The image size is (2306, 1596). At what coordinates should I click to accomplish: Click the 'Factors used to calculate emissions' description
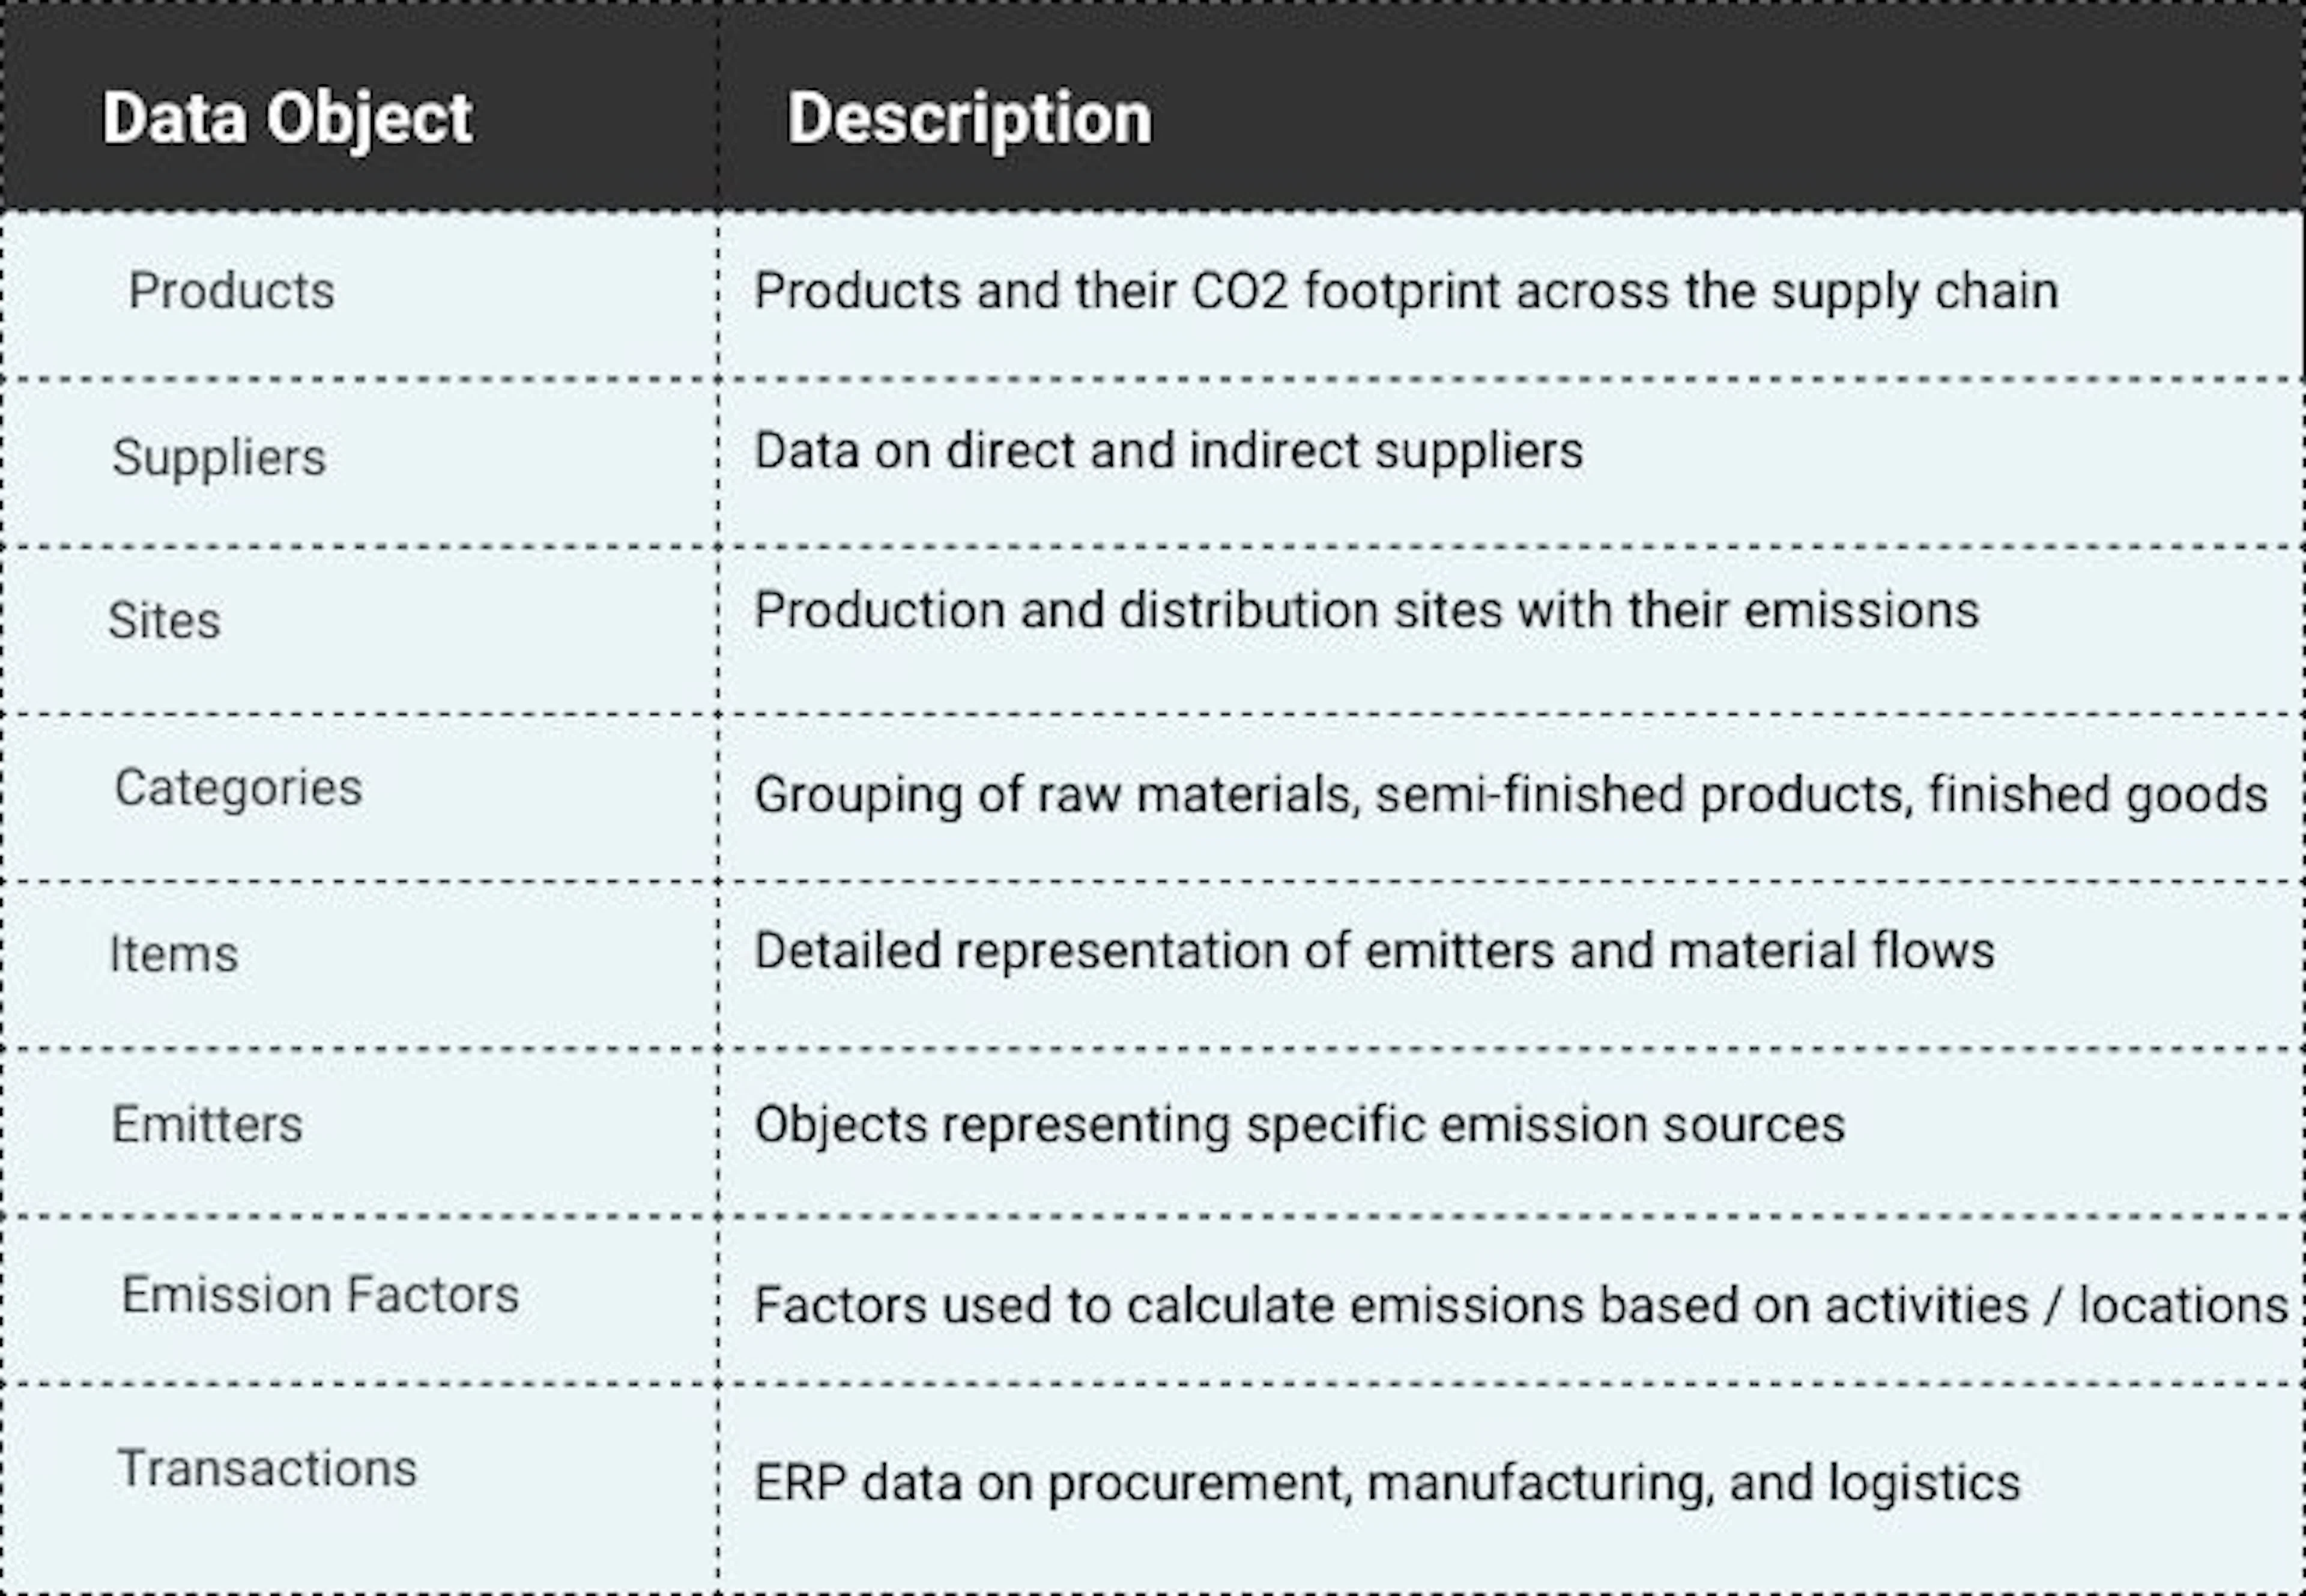pos(1520,1305)
